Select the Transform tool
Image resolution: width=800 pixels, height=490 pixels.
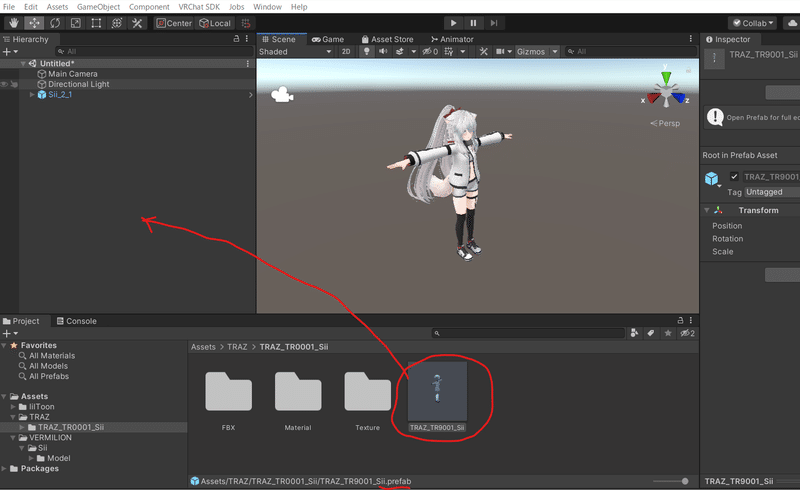pyautogui.click(x=117, y=23)
